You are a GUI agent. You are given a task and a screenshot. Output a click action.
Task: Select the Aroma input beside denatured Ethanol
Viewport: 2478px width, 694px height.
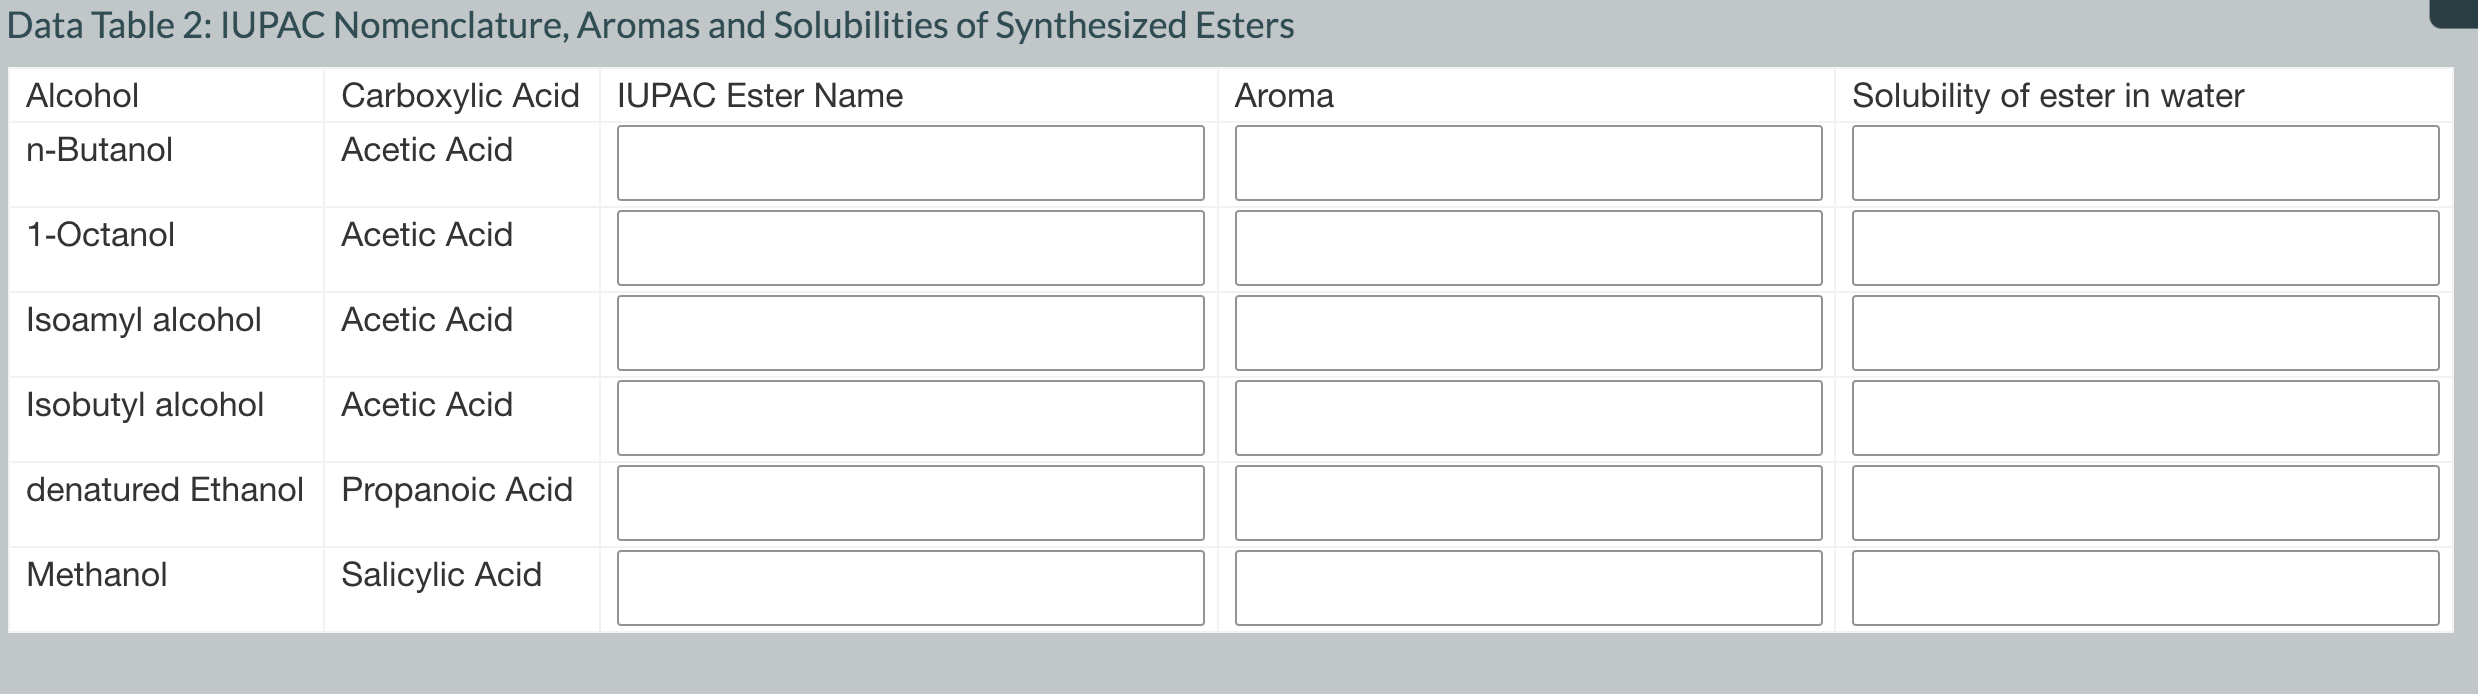tap(1529, 502)
